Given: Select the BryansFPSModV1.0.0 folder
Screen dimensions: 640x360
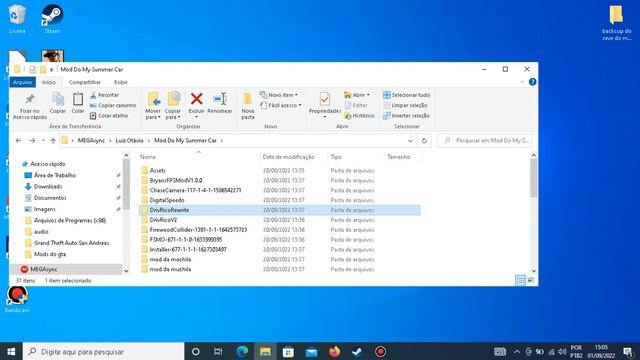Looking at the screenshot, I should [176, 180].
